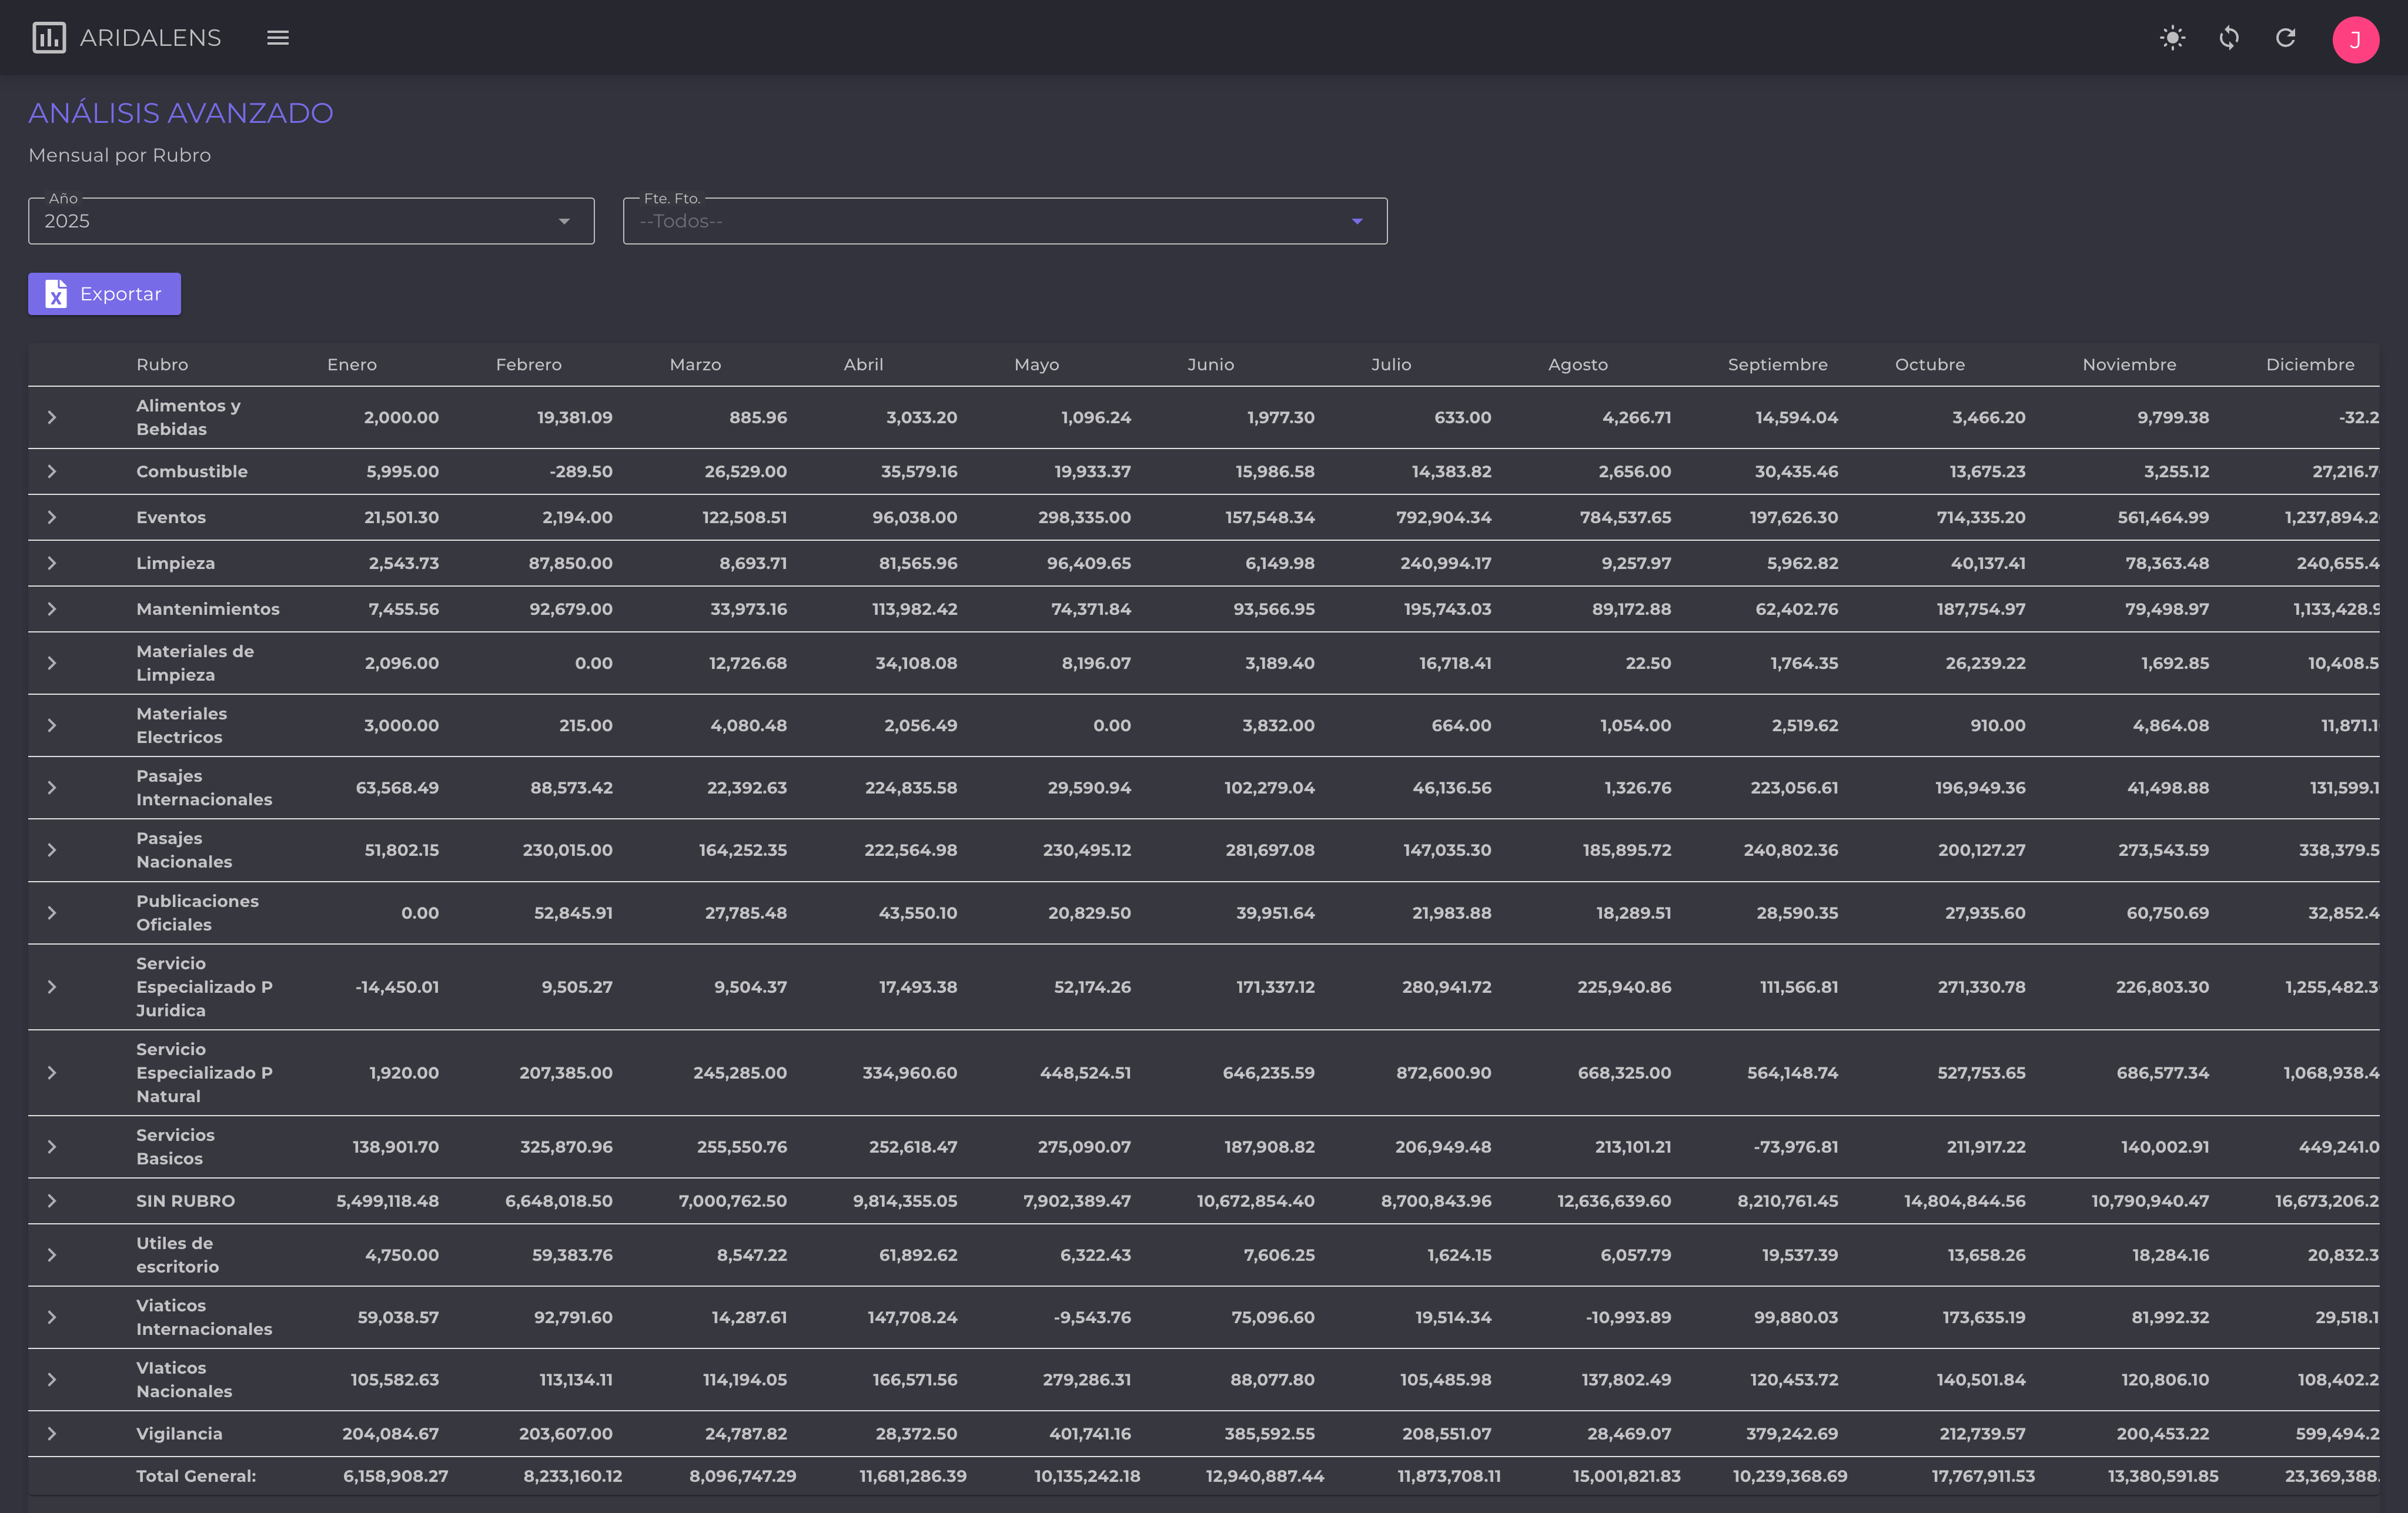Toggle light theme sun icon
Image resolution: width=2408 pixels, height=1513 pixels.
[x=2172, y=38]
